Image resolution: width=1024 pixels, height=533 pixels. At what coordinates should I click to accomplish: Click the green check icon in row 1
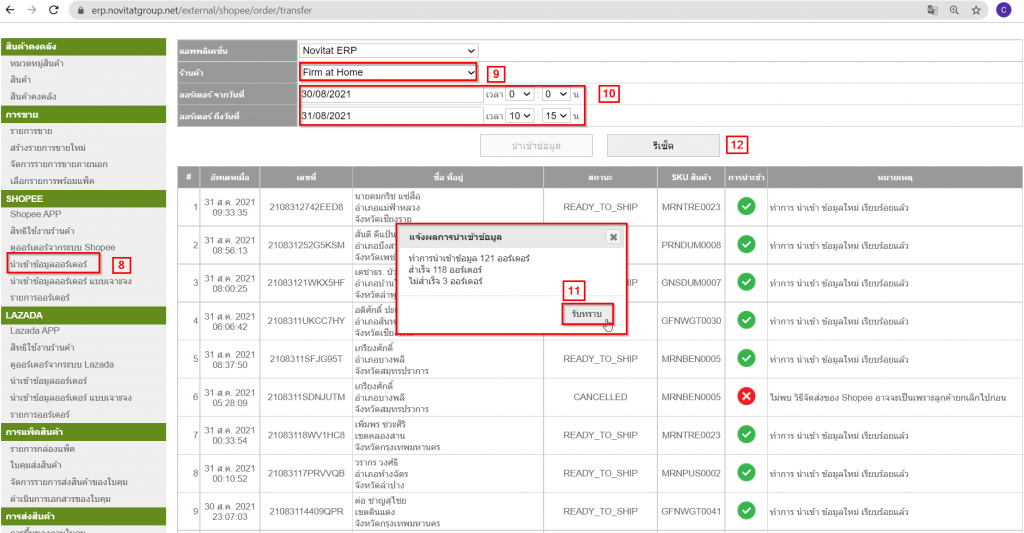[x=745, y=207]
